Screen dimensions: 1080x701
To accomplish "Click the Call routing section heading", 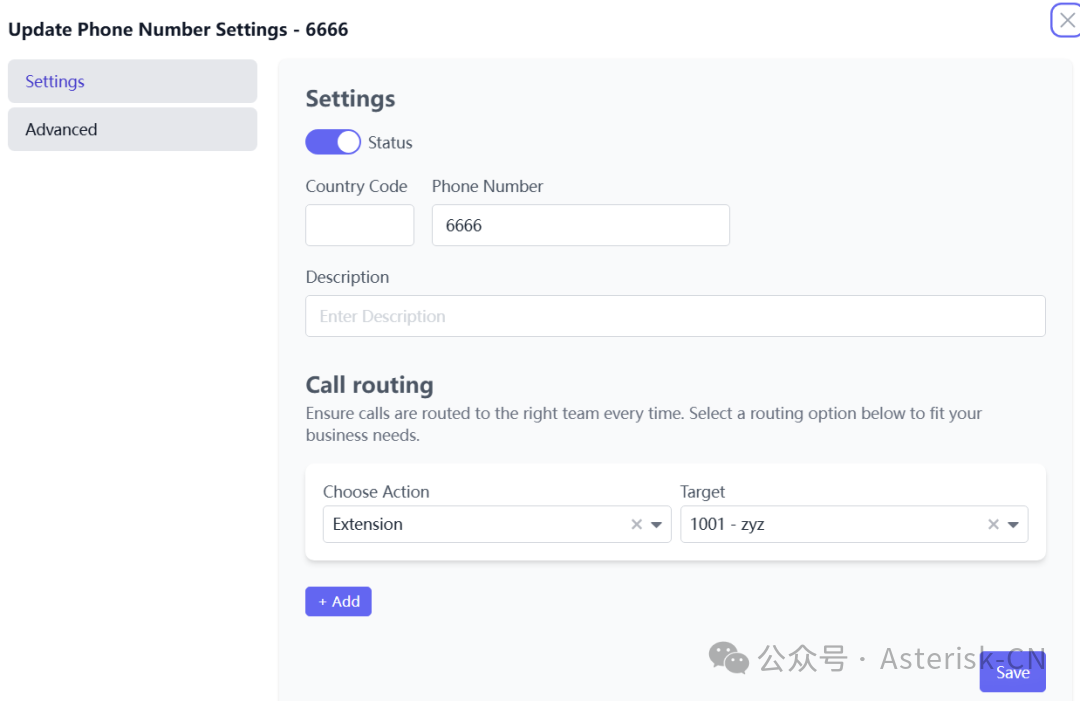I will (369, 385).
